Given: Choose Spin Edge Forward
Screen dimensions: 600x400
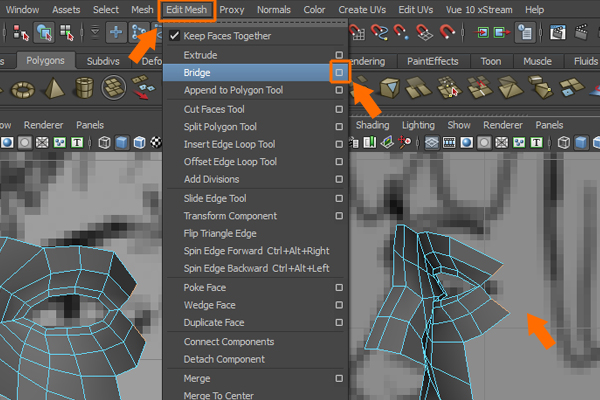Looking at the screenshot, I should 256,251.
